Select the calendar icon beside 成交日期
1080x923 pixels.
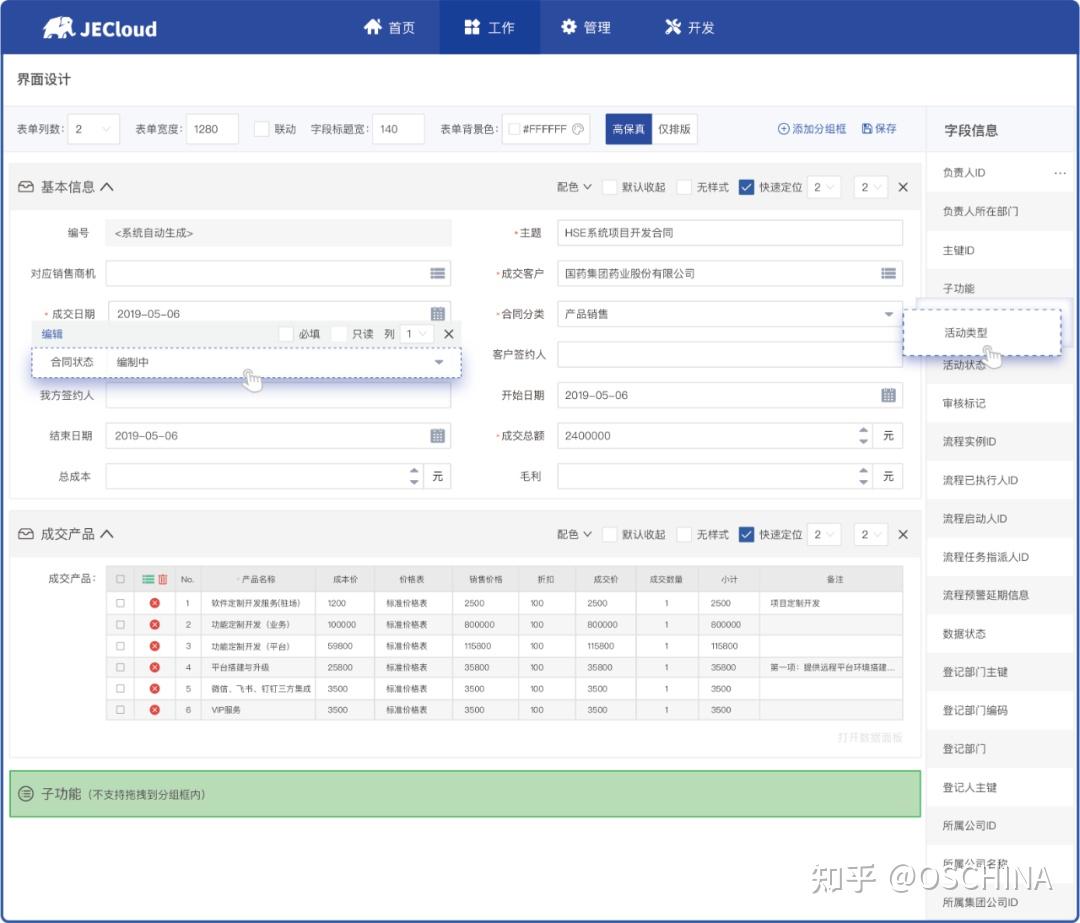click(437, 313)
